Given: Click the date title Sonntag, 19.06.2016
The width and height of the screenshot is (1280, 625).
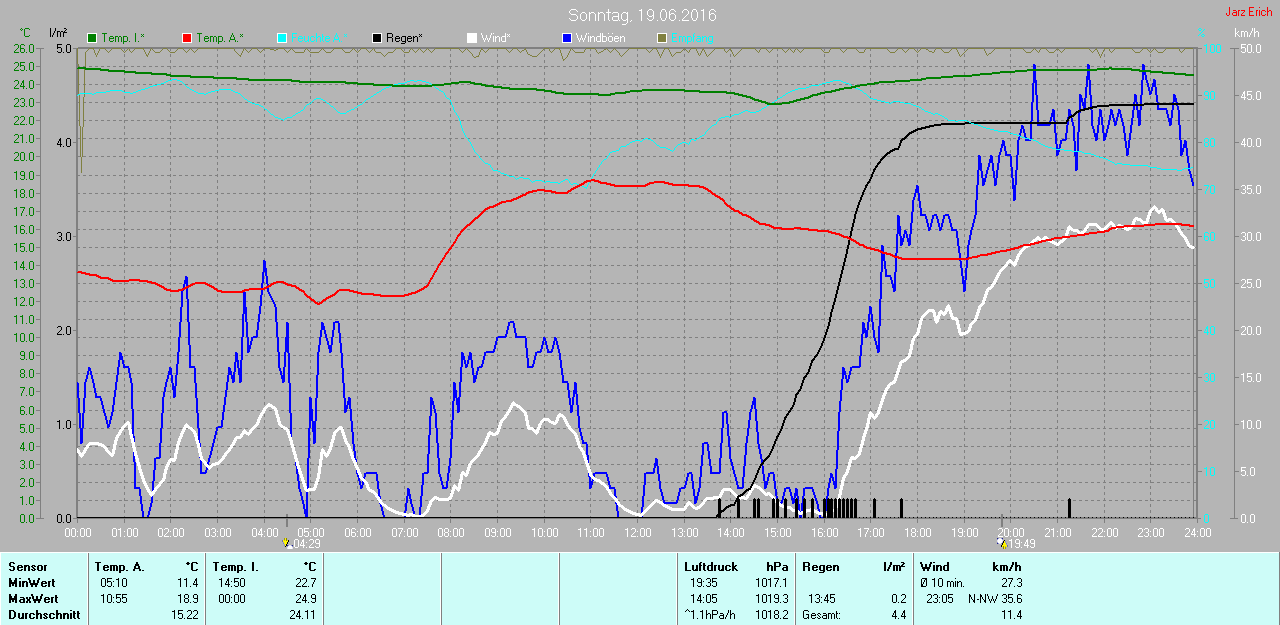Looking at the screenshot, I should click(642, 15).
